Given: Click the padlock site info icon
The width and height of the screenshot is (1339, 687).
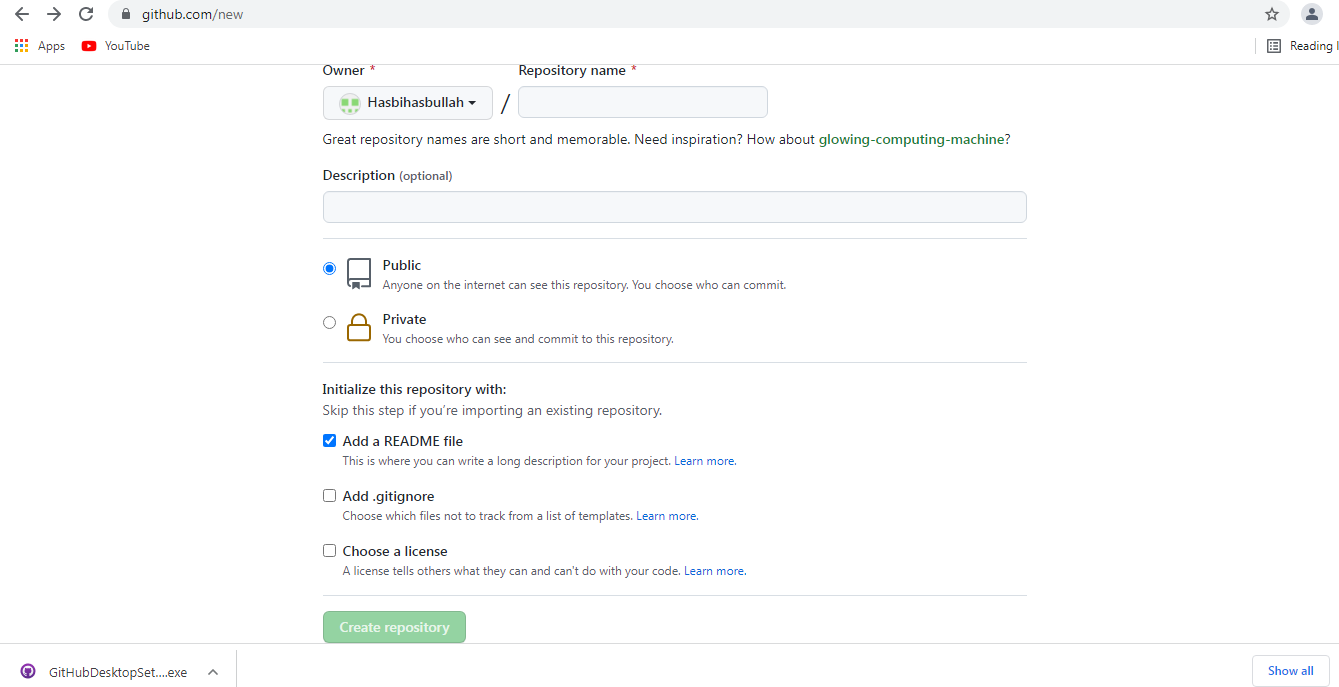Looking at the screenshot, I should click(x=126, y=15).
